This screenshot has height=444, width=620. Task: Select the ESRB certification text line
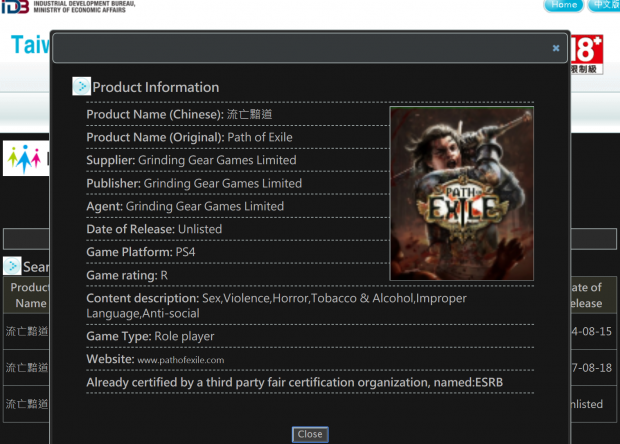[x=295, y=382]
